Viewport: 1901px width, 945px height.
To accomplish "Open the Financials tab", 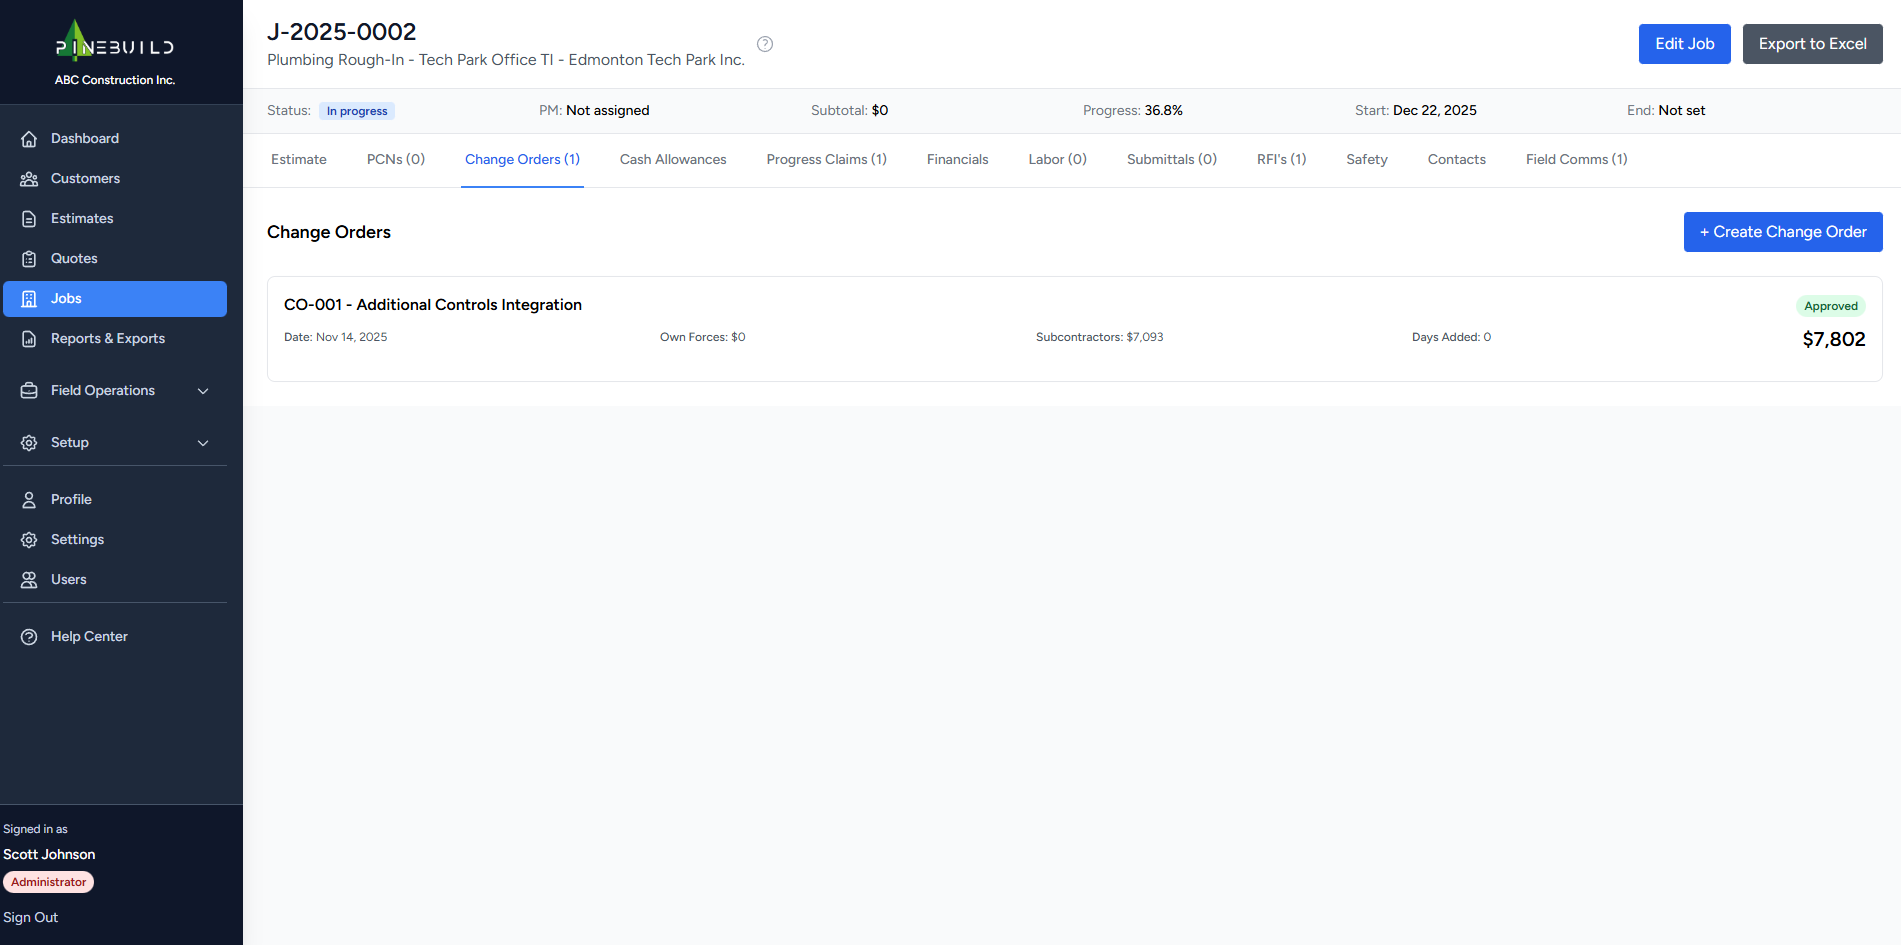I will [x=957, y=160].
